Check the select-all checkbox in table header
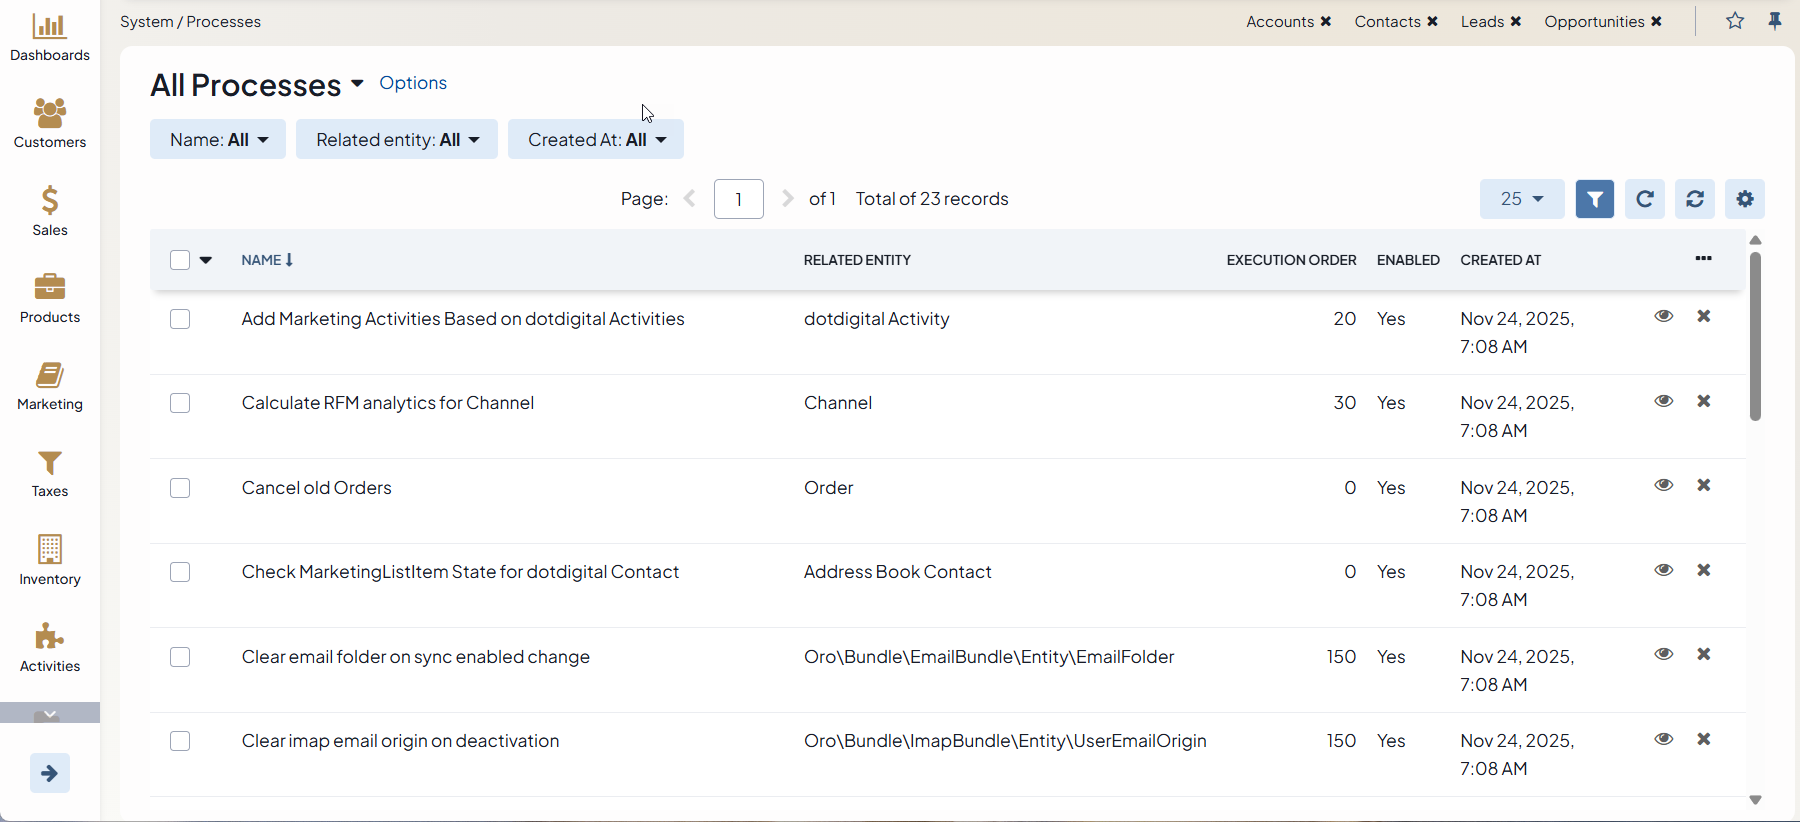 180,260
